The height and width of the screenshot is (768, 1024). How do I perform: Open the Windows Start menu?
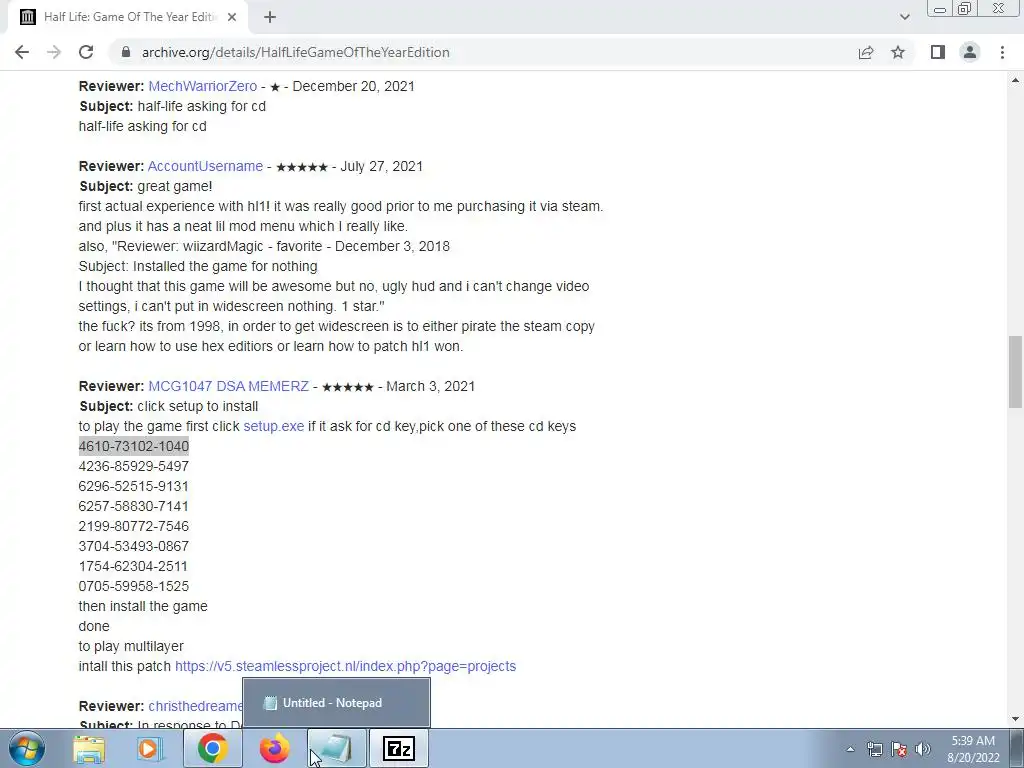pos(27,748)
